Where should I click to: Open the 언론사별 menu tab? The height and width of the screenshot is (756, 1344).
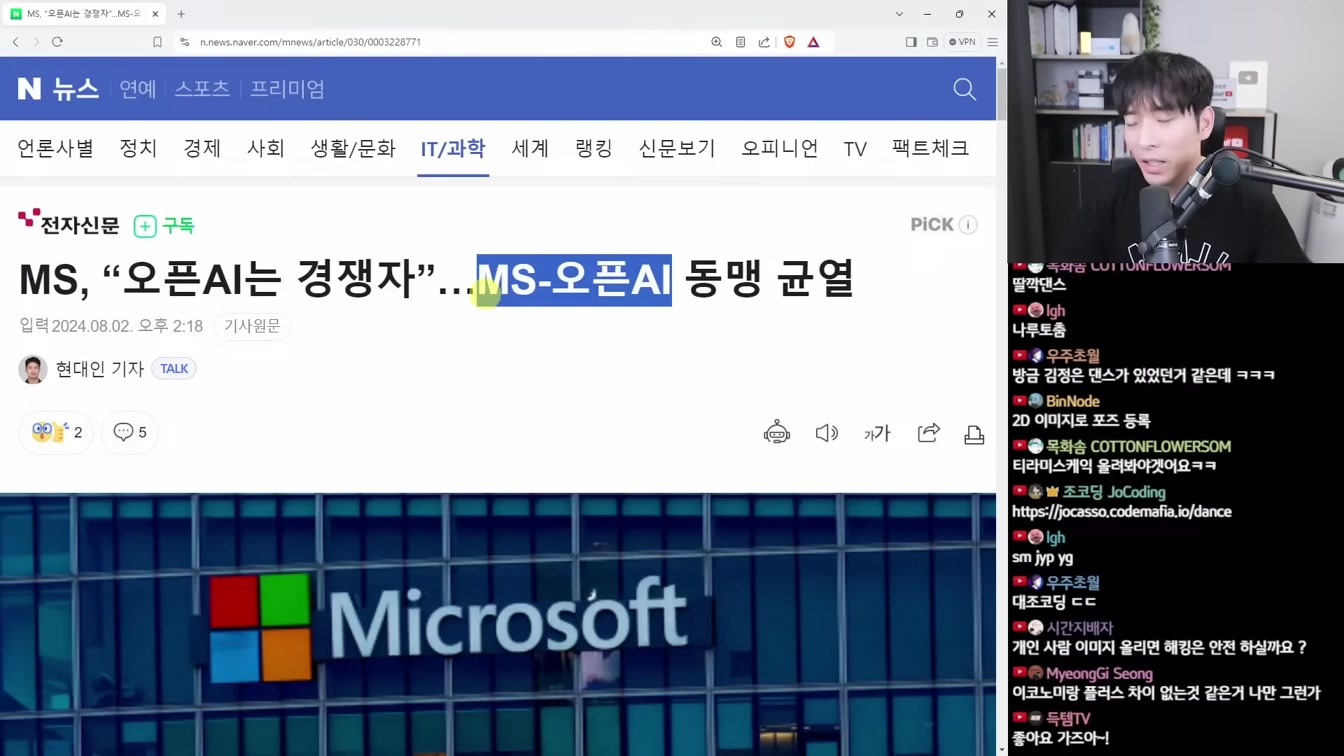coord(55,148)
